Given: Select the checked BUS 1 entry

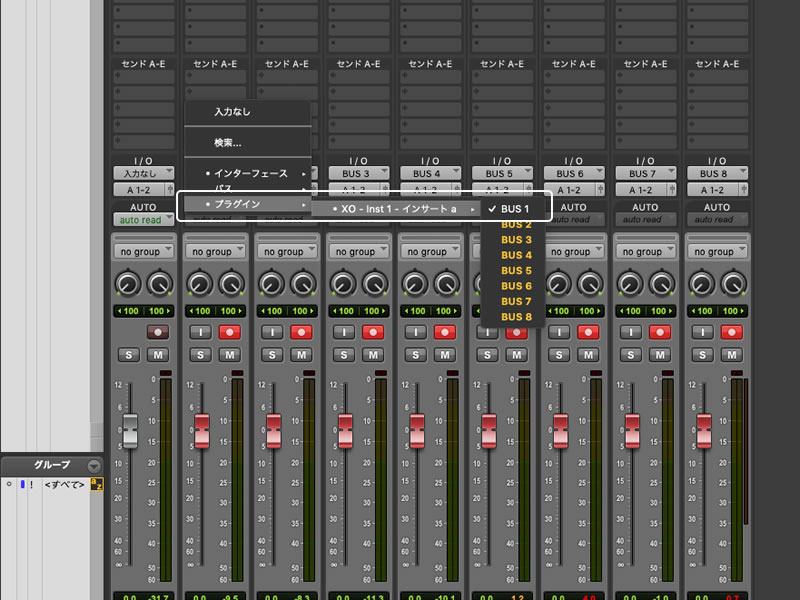Looking at the screenshot, I should (513, 209).
